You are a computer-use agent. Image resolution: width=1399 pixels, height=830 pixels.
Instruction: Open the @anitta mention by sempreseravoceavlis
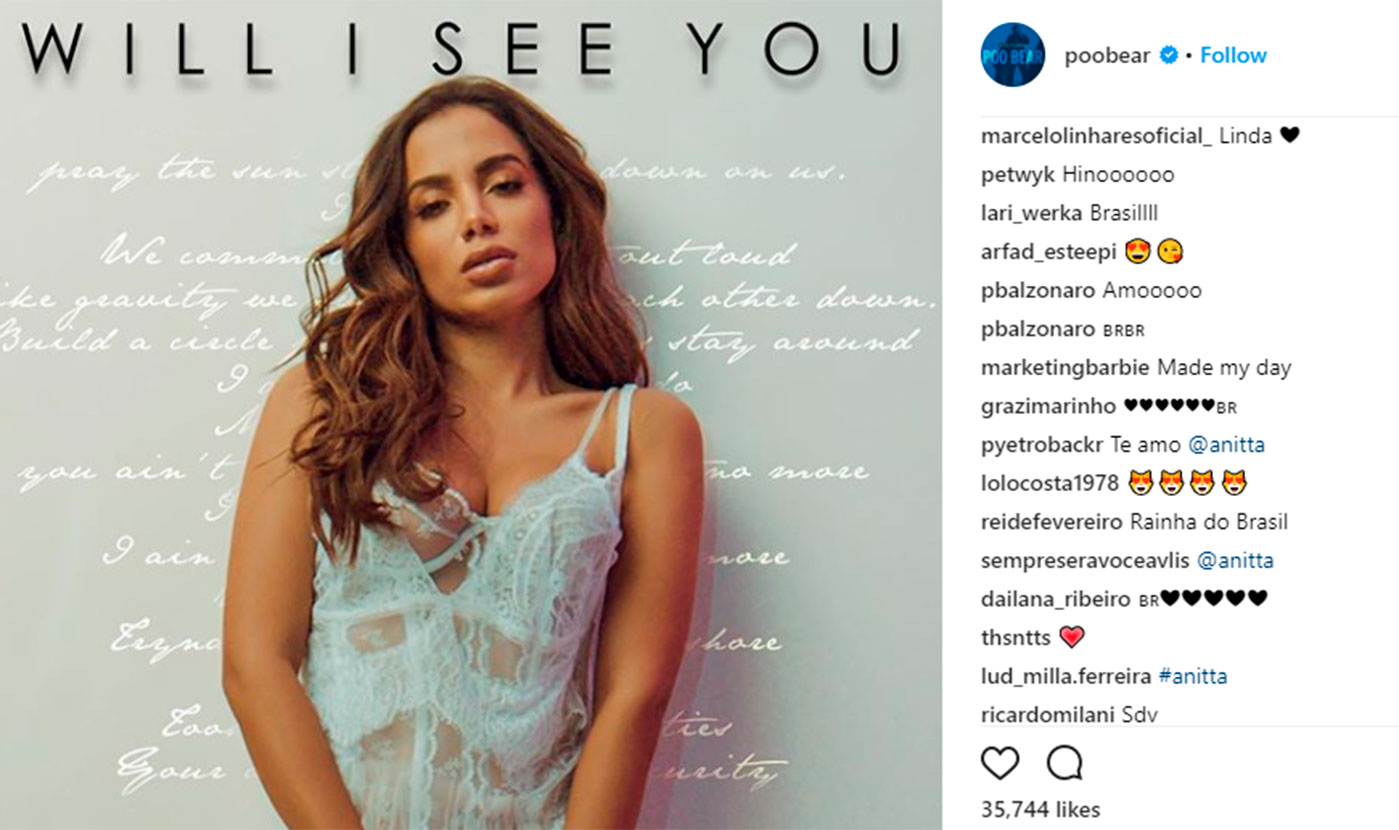1235,561
